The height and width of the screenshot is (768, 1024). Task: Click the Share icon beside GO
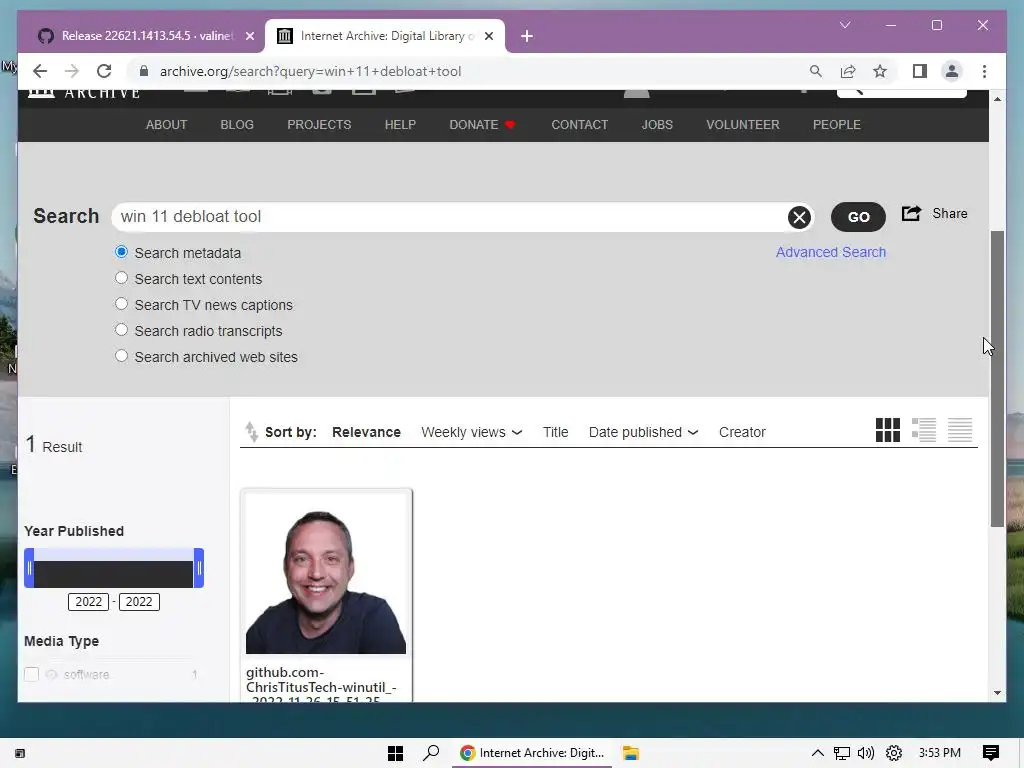(912, 214)
